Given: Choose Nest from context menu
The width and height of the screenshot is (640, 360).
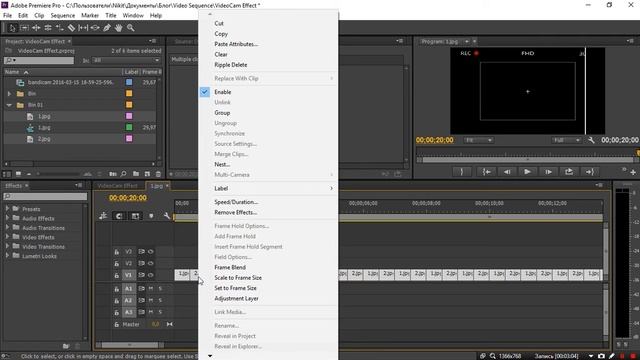Looking at the screenshot, I should click(222, 164).
